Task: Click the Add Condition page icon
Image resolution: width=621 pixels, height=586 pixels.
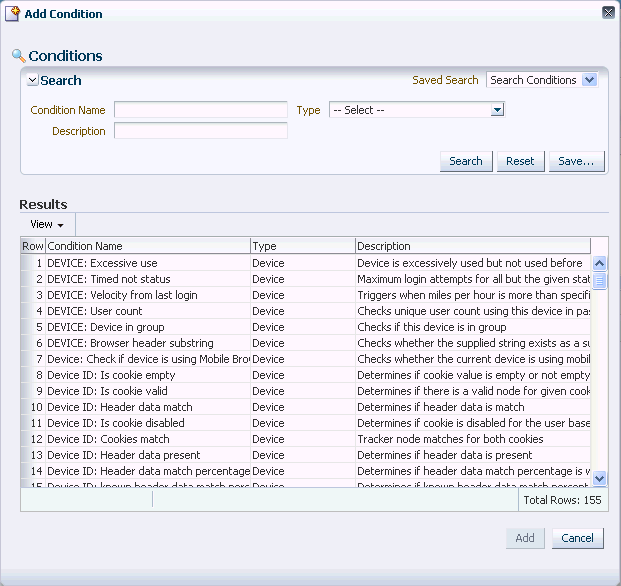Action: pyautogui.click(x=12, y=13)
